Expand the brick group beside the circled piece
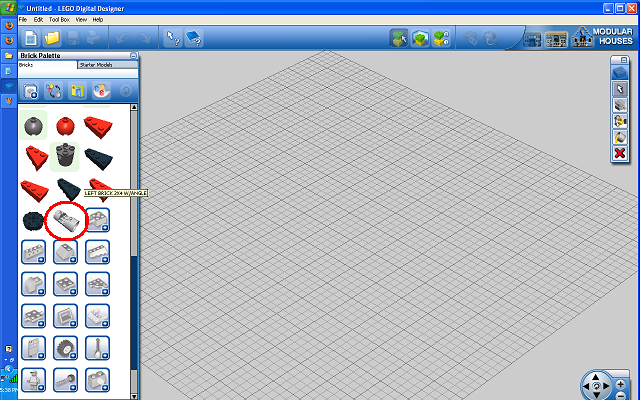 [x=98, y=220]
